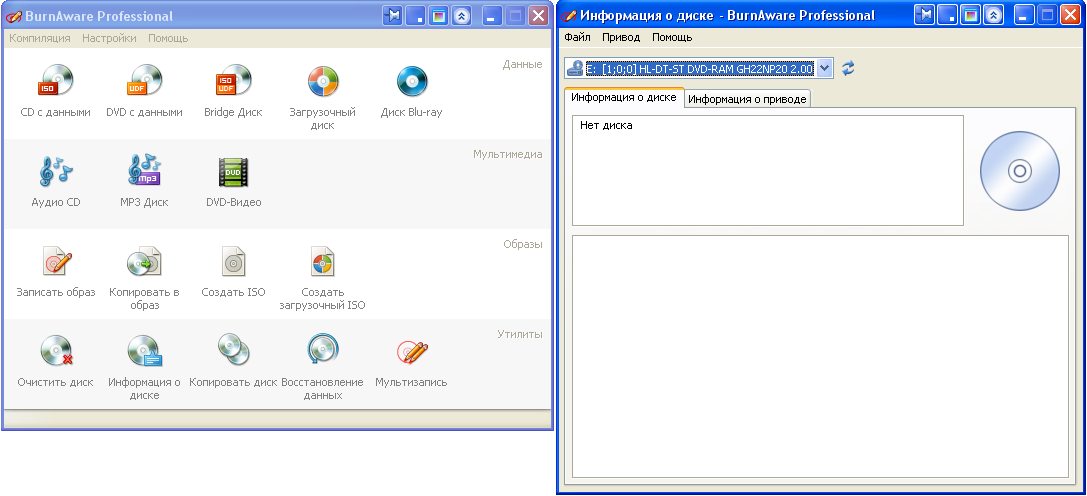1087x496 pixels.
Task: Open Восстановление данных utility
Action: (x=322, y=349)
